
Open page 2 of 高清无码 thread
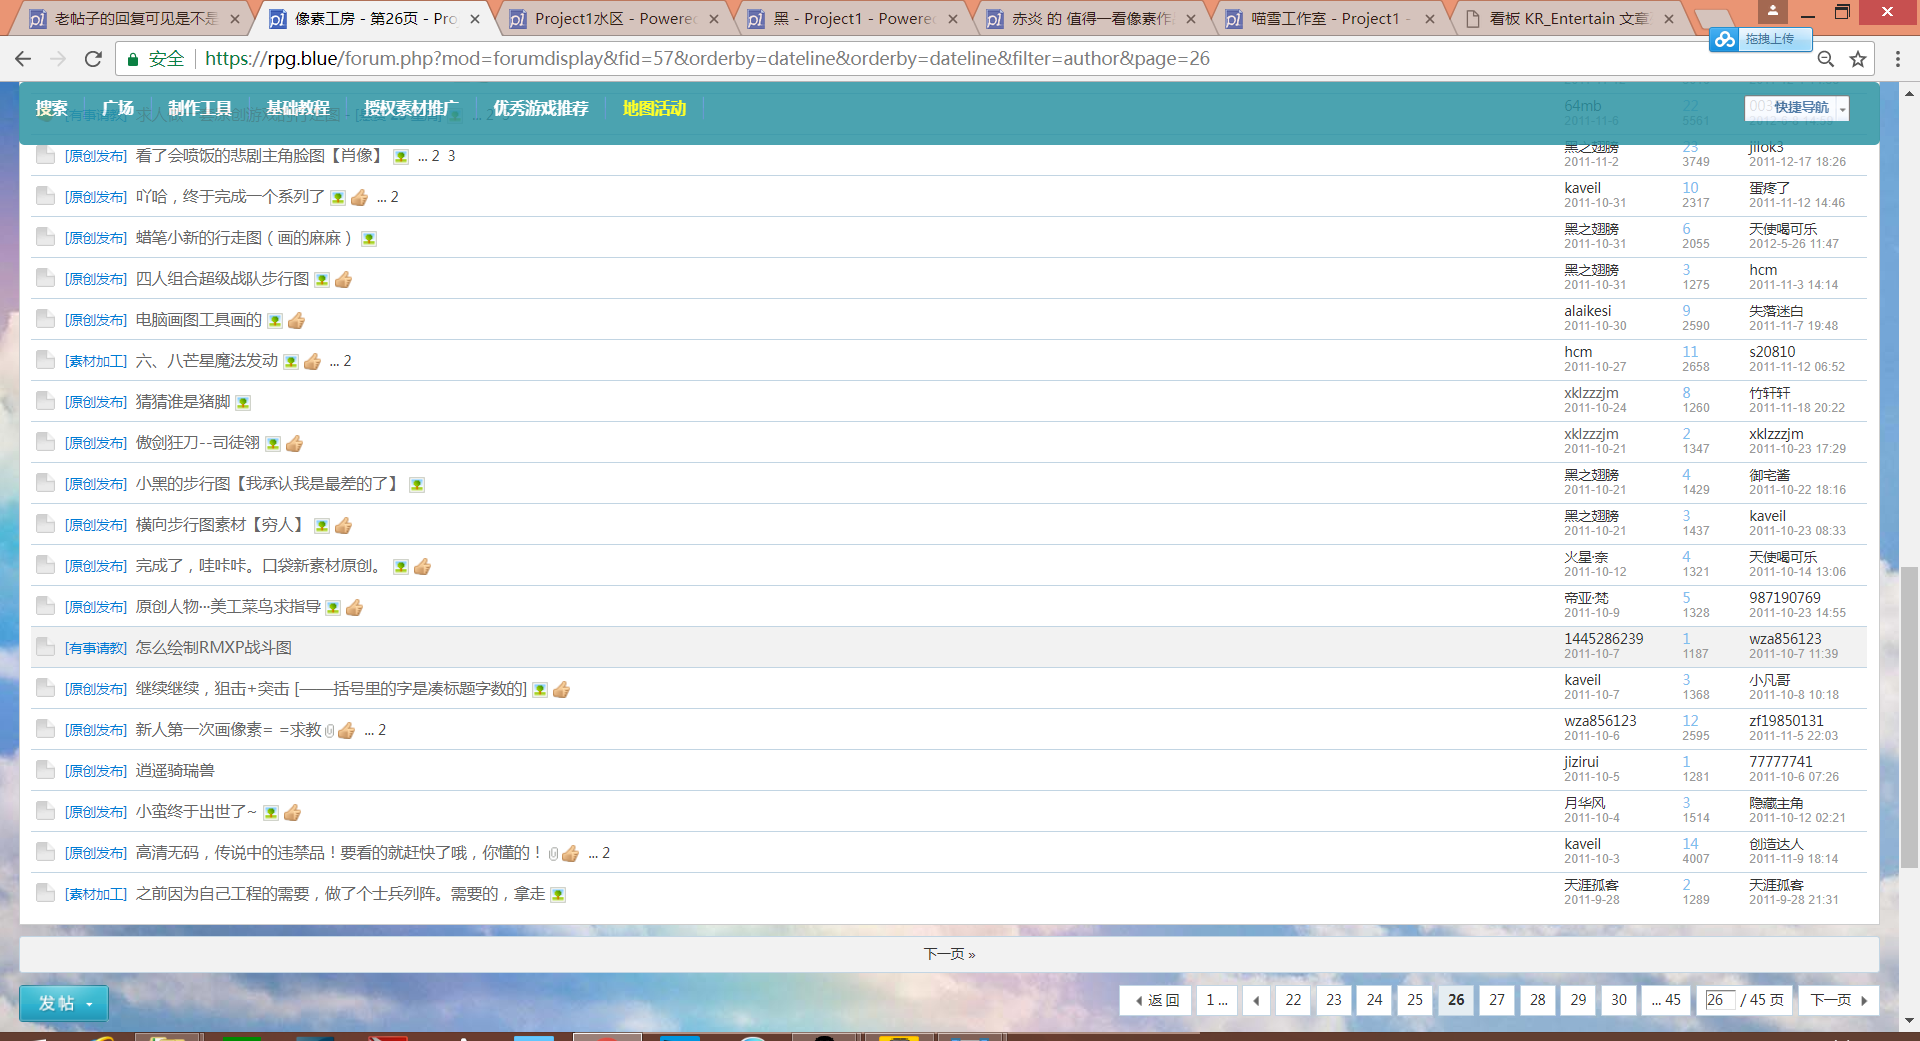(606, 853)
